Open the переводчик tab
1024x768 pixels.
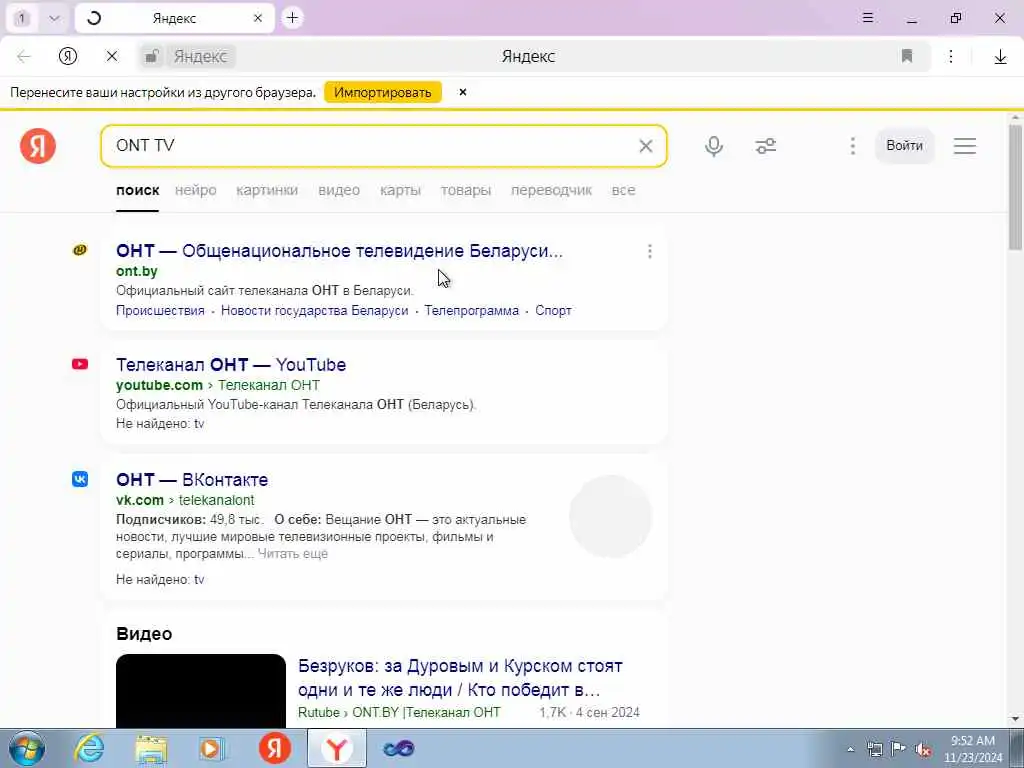[551, 190]
